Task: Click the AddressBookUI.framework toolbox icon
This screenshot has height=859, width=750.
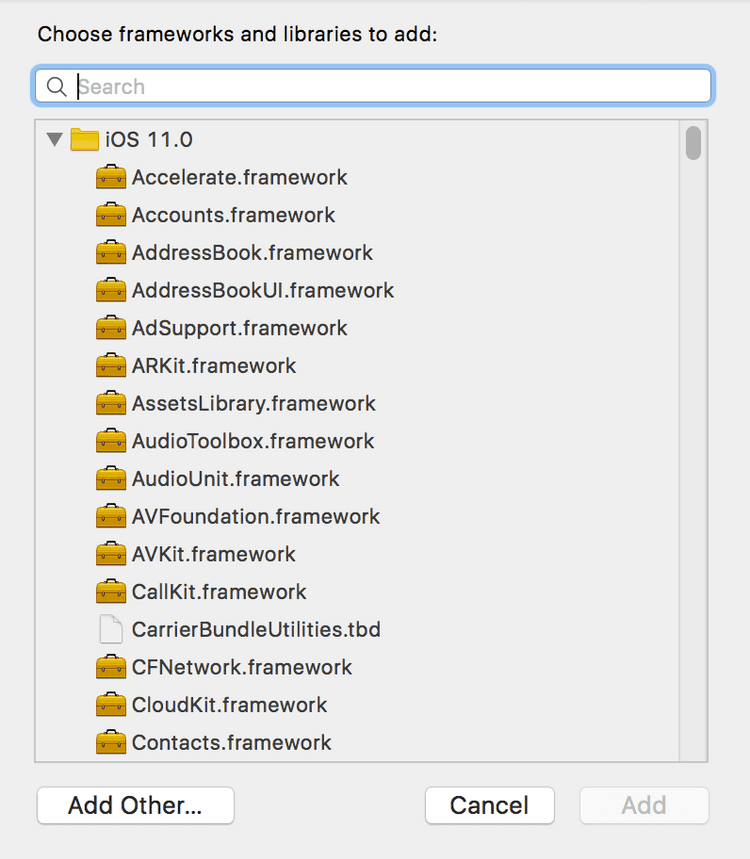Action: 111,290
